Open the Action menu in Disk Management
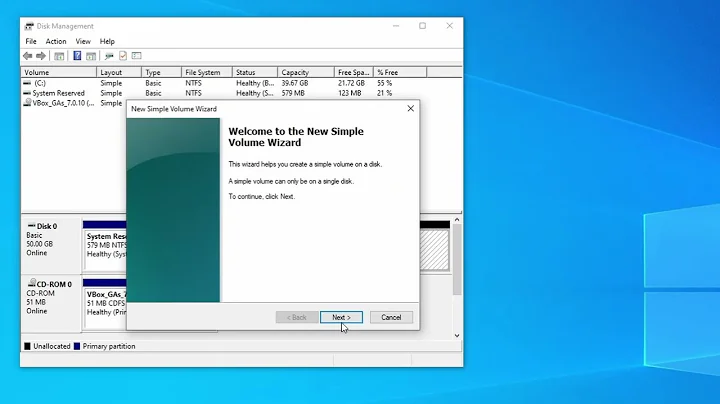This screenshot has height=404, width=720. click(56, 41)
